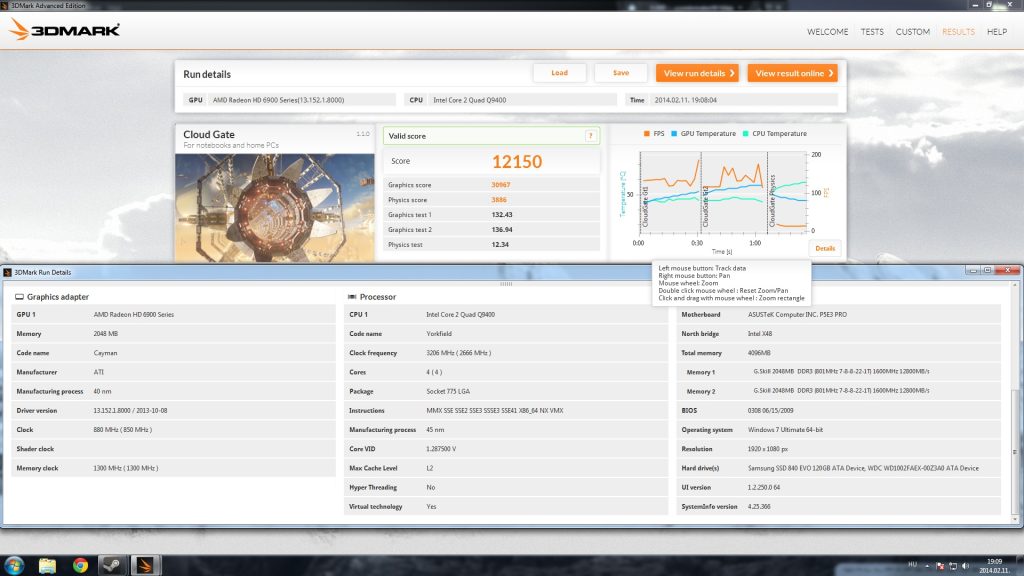
Task: Click BIOS 0308 06/15/2009 value
Action: [x=770, y=411]
